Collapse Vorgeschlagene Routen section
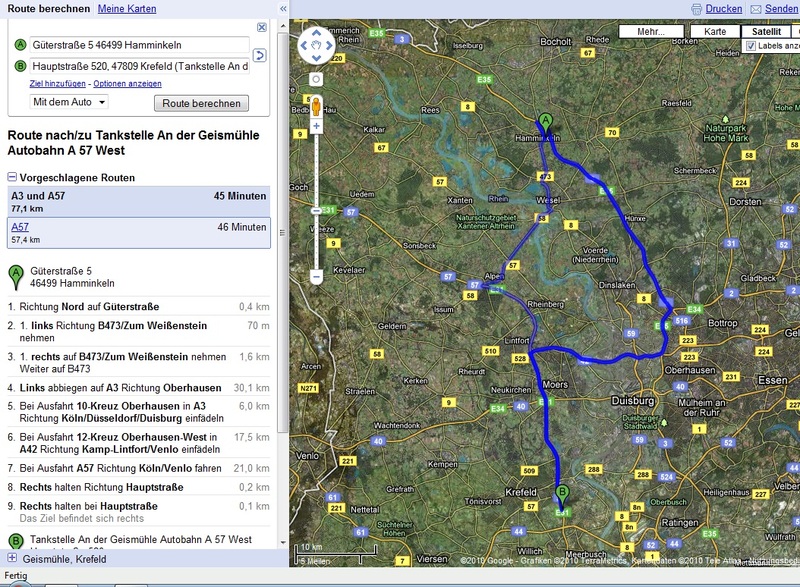The image size is (800, 587). tap(12, 177)
